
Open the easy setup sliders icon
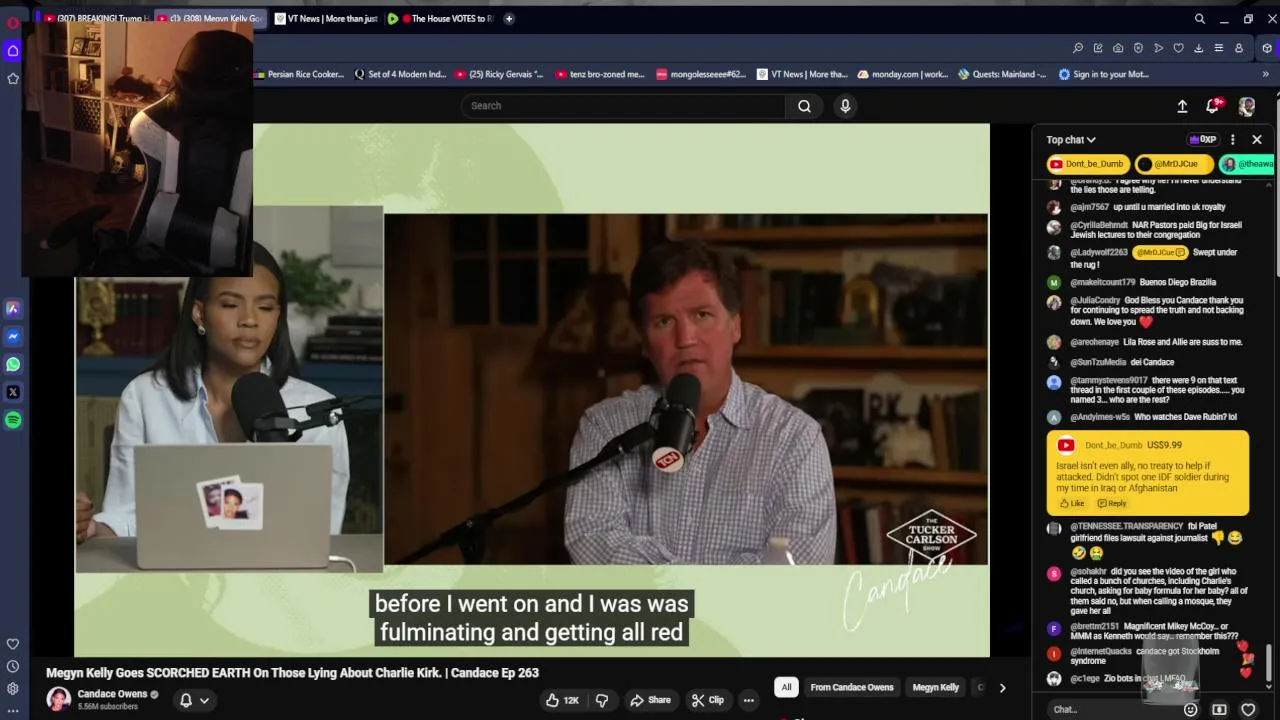[x=1218, y=48]
